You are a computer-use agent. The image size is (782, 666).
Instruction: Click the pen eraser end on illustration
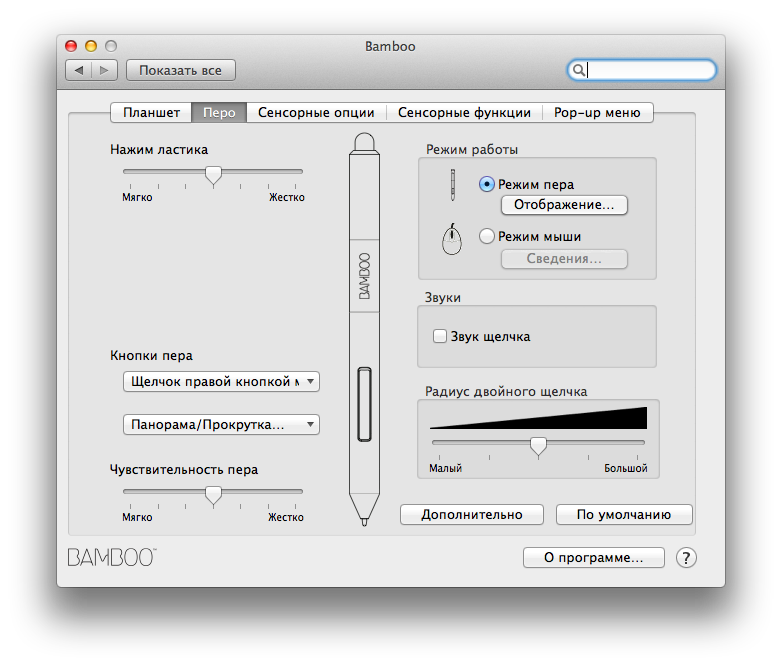tap(365, 142)
